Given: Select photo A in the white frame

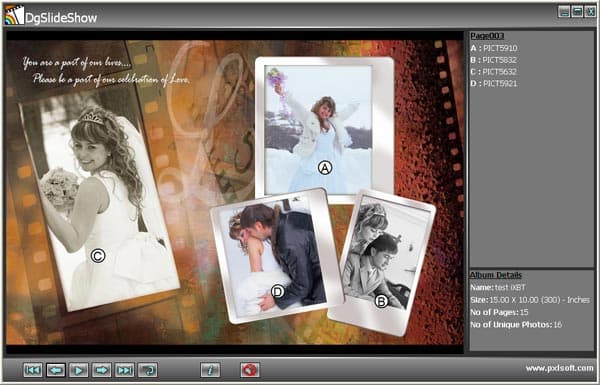Looking at the screenshot, I should 318,129.
